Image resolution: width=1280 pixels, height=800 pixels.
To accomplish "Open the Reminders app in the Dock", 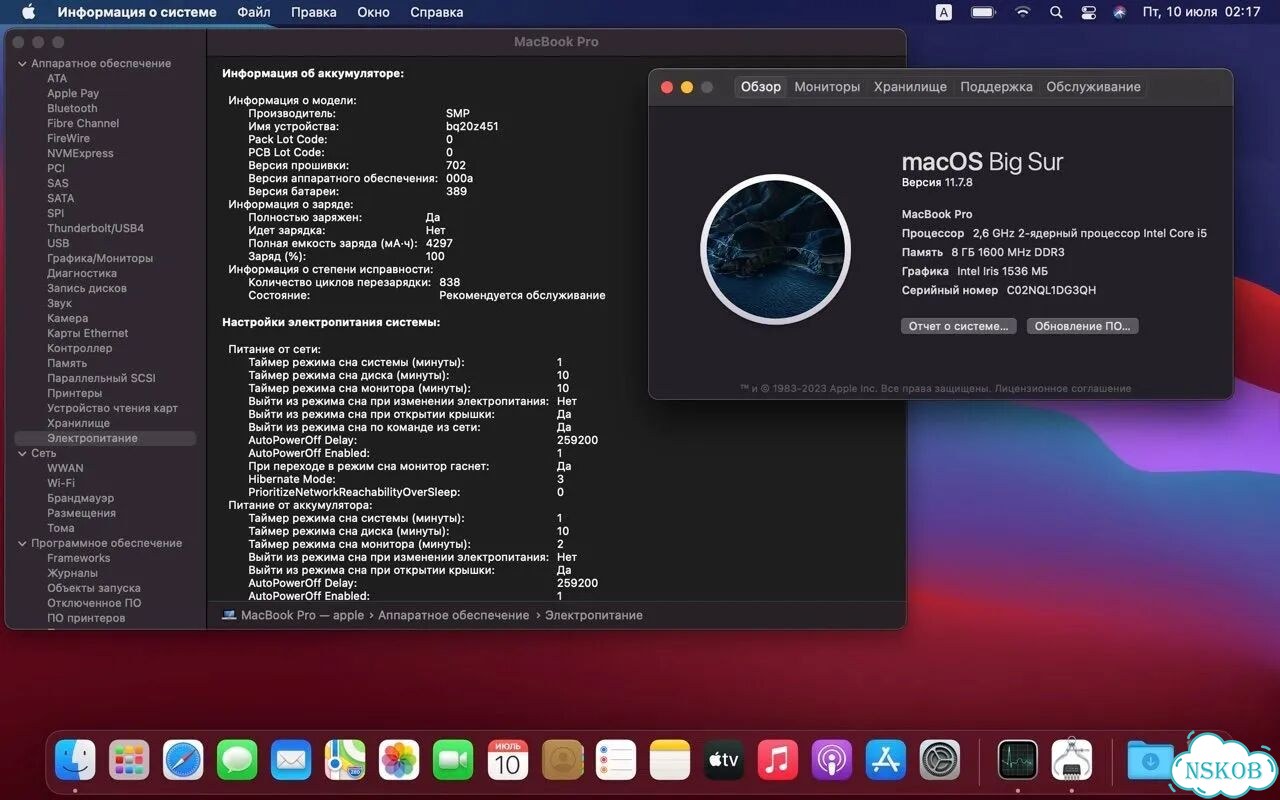I will click(x=616, y=760).
